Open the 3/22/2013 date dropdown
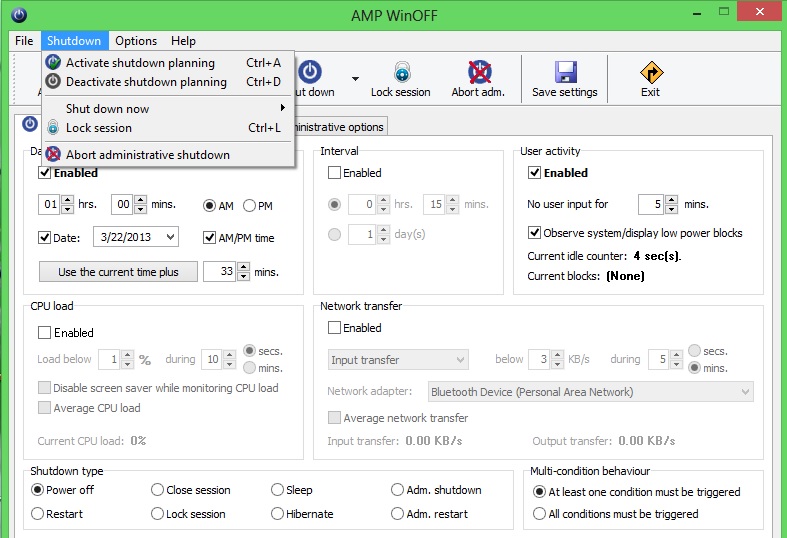Screen dimensions: 787x538 (171, 237)
